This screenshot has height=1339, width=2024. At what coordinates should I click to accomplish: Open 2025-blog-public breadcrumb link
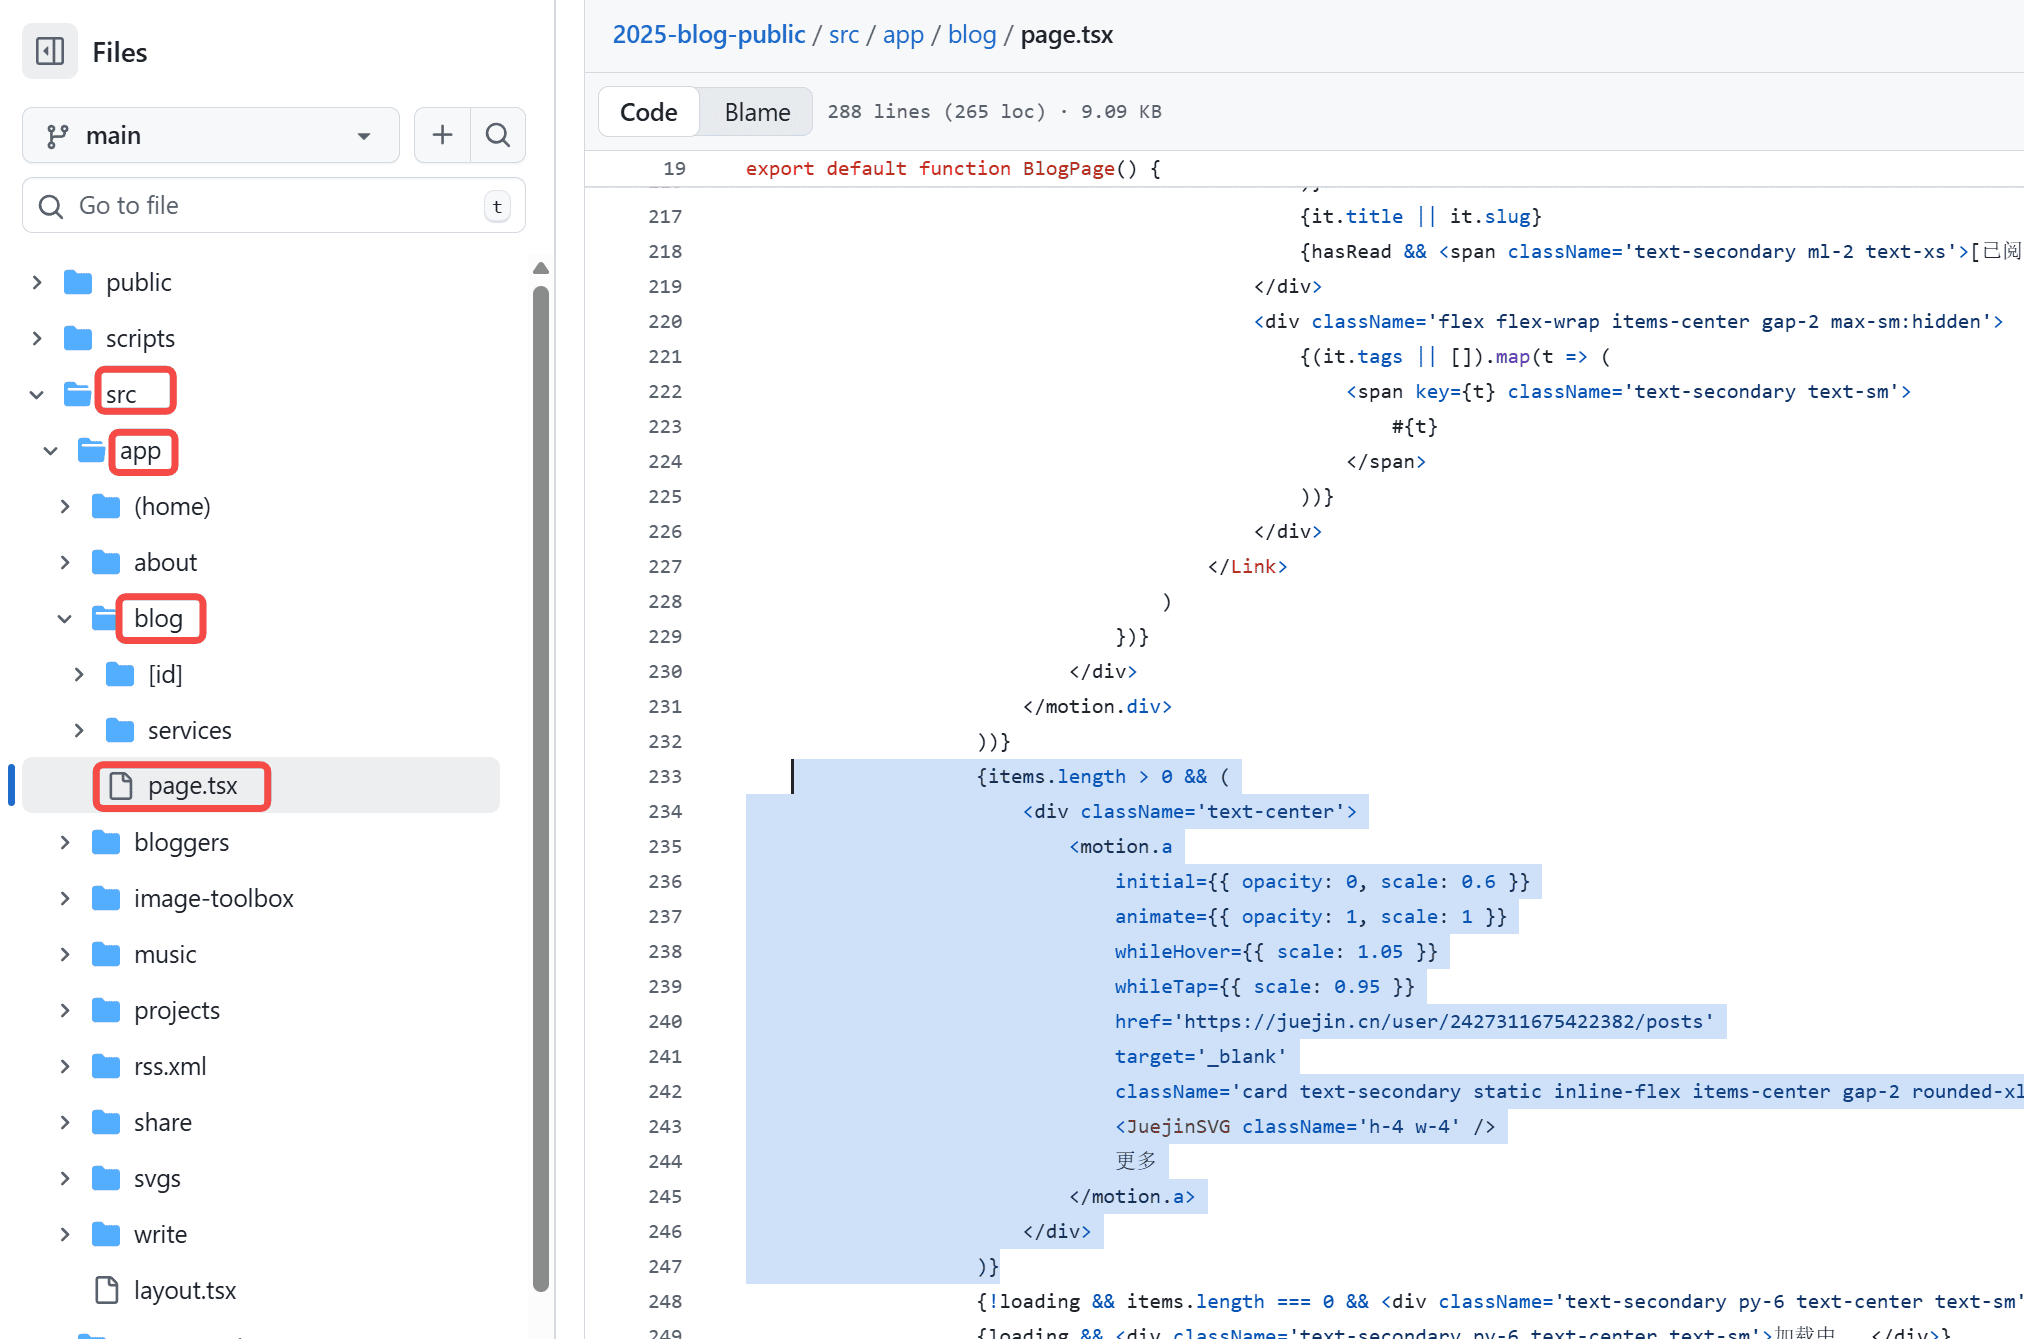[708, 35]
